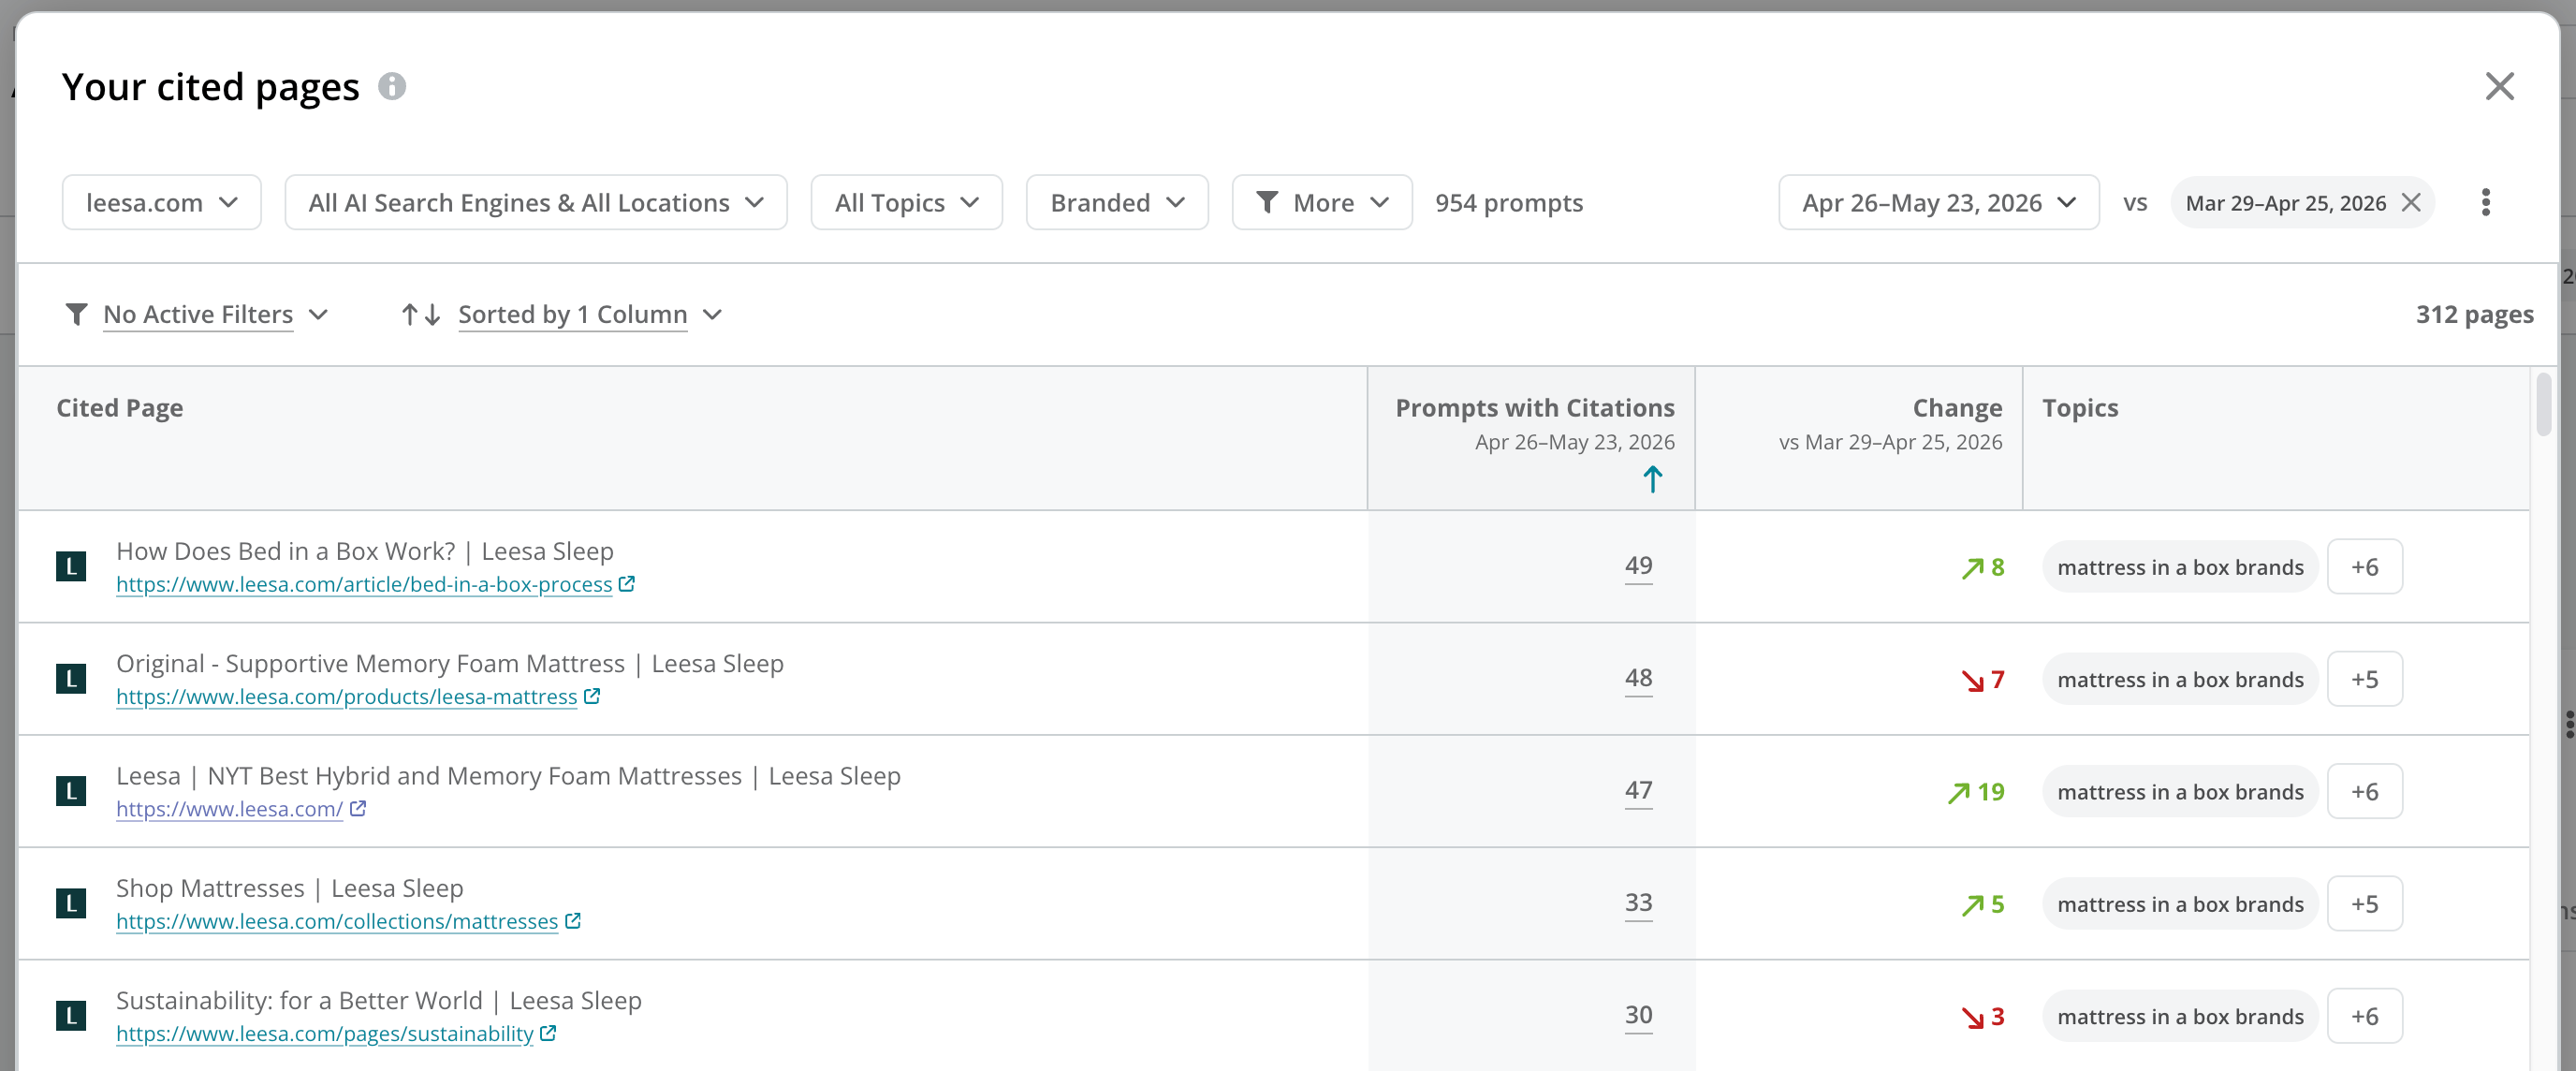The width and height of the screenshot is (2576, 1071).
Task: Open the Apr 26–May 23, 2026 date picker
Action: 1939,203
